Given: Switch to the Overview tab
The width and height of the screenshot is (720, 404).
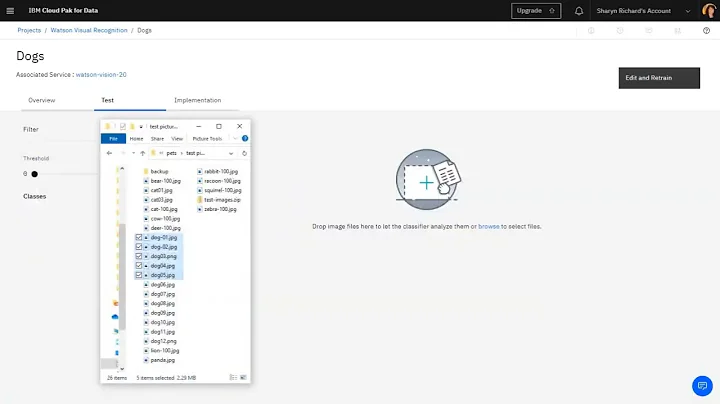Looking at the screenshot, I should (x=42, y=100).
